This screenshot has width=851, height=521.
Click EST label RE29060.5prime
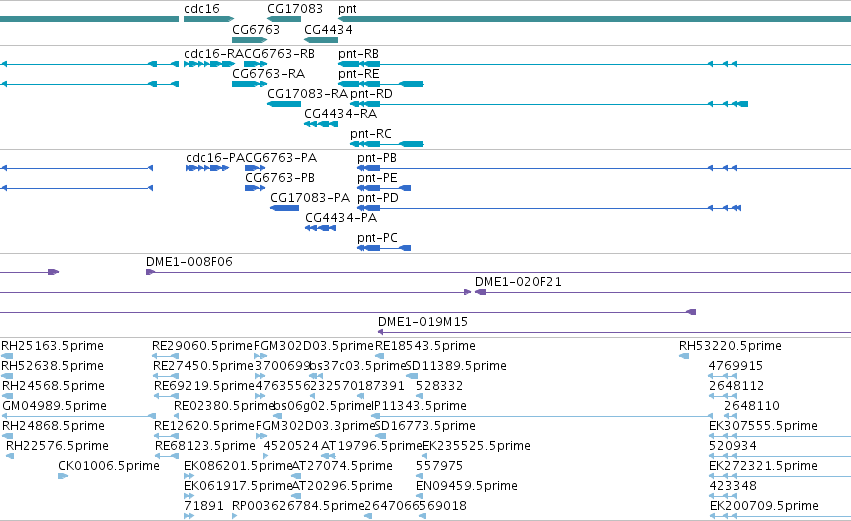(202, 346)
